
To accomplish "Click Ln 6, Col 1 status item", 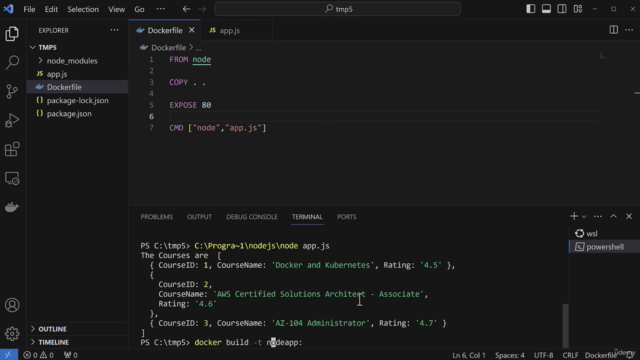I will pos(469,355).
